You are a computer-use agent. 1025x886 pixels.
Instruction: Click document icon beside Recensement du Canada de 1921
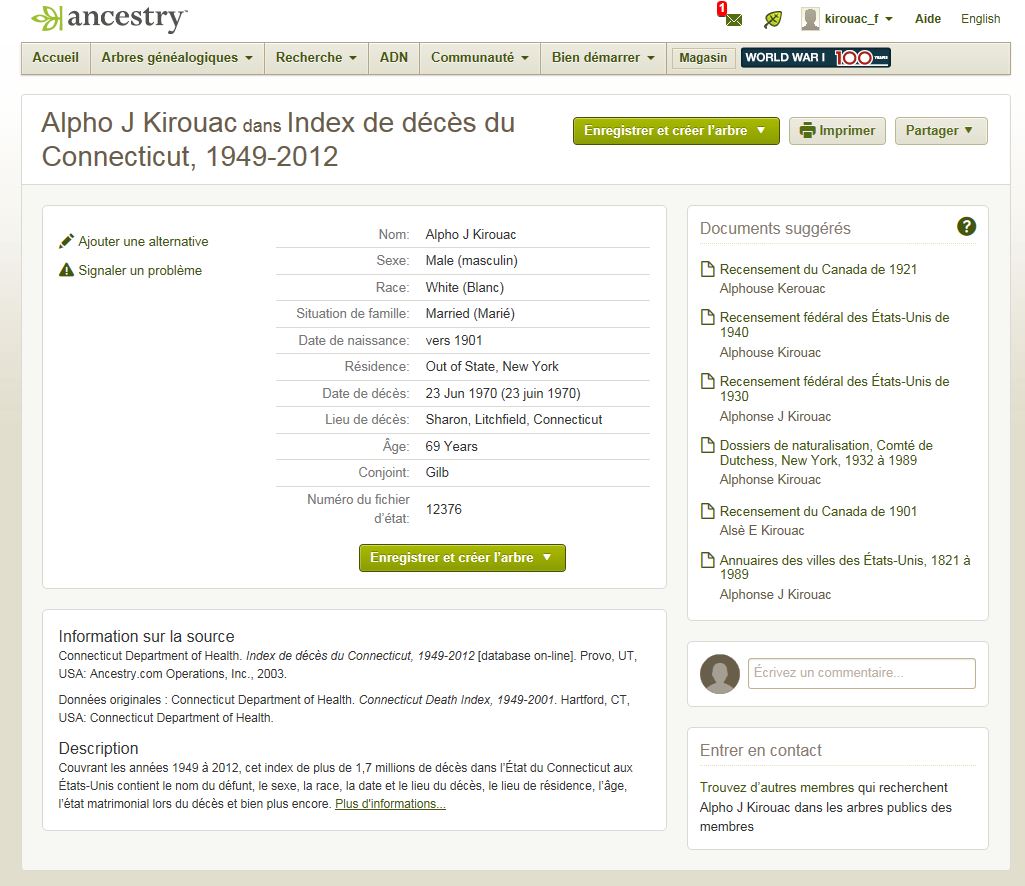click(x=707, y=269)
